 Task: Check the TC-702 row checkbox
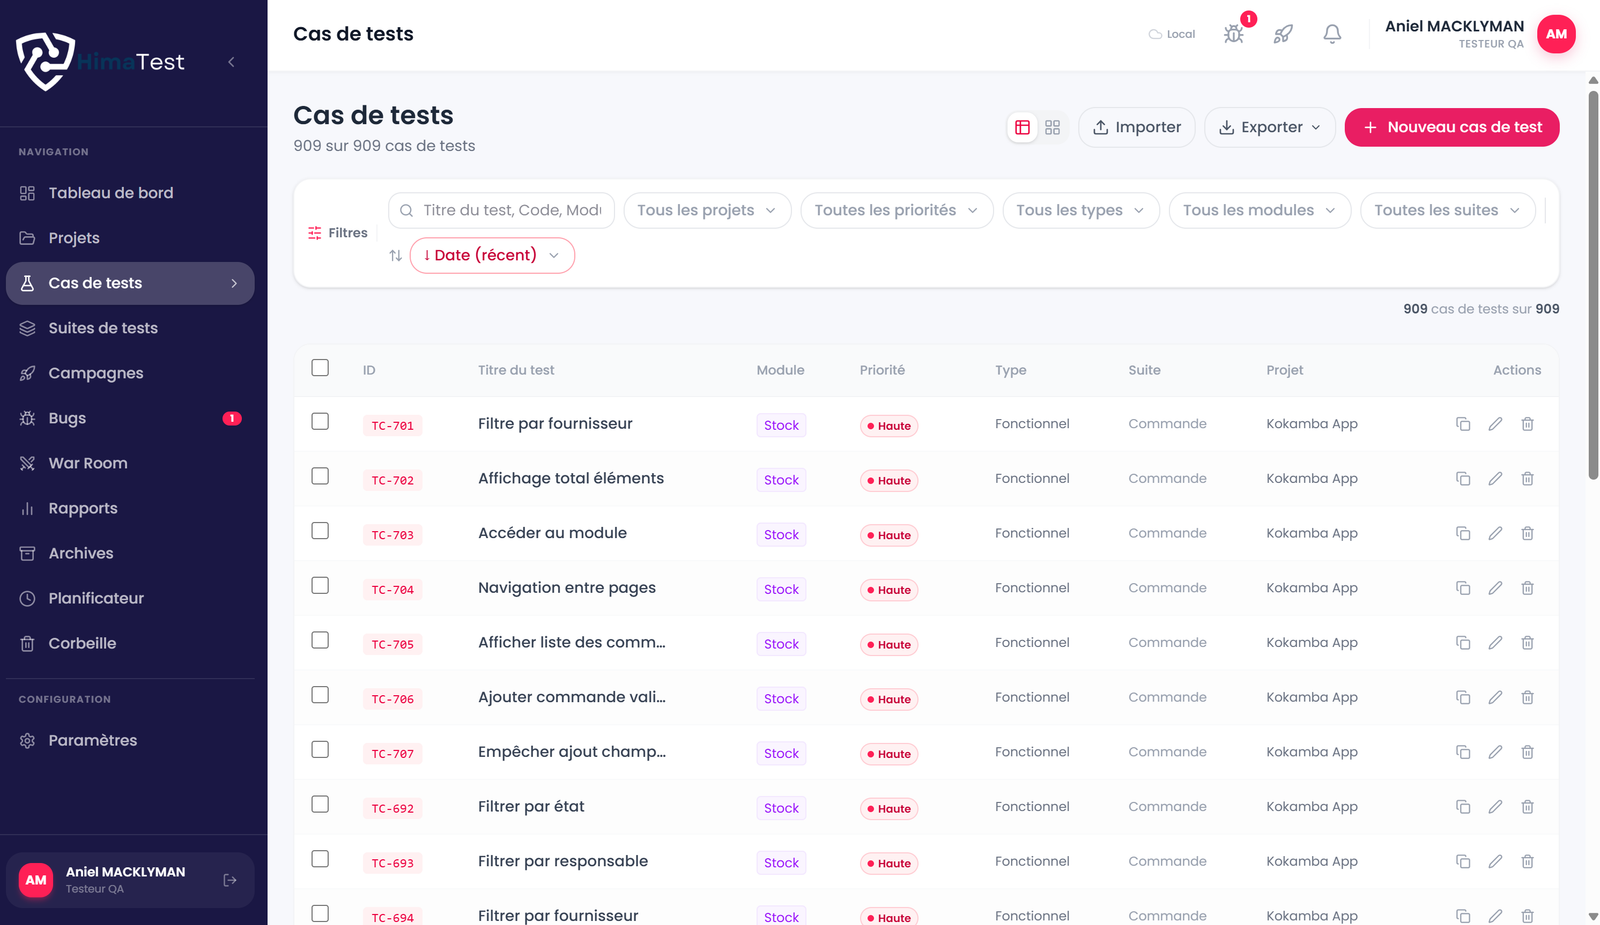(x=320, y=476)
